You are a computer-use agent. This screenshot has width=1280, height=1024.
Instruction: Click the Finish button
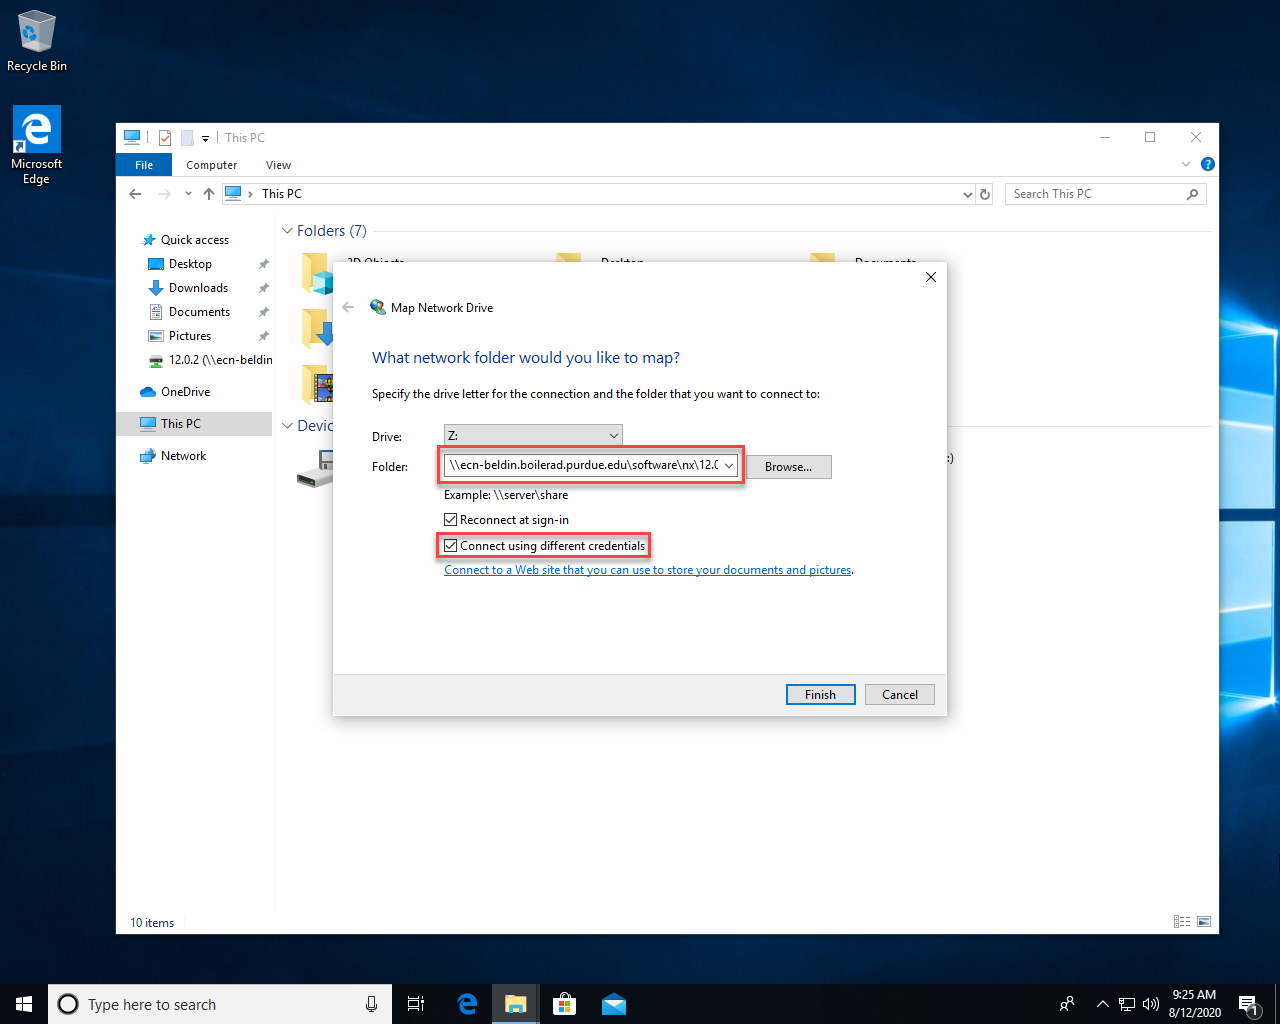[820, 695]
